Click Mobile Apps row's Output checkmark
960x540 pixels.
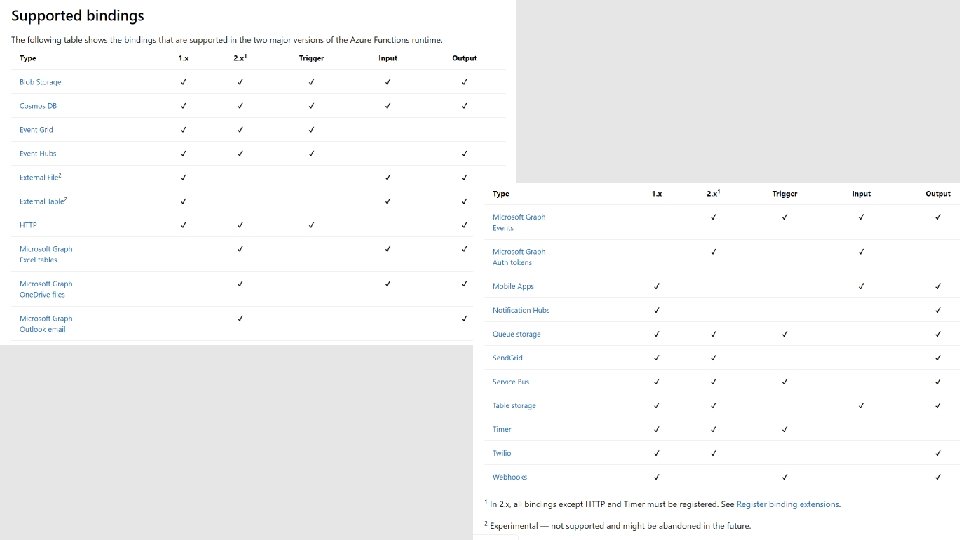(x=938, y=286)
